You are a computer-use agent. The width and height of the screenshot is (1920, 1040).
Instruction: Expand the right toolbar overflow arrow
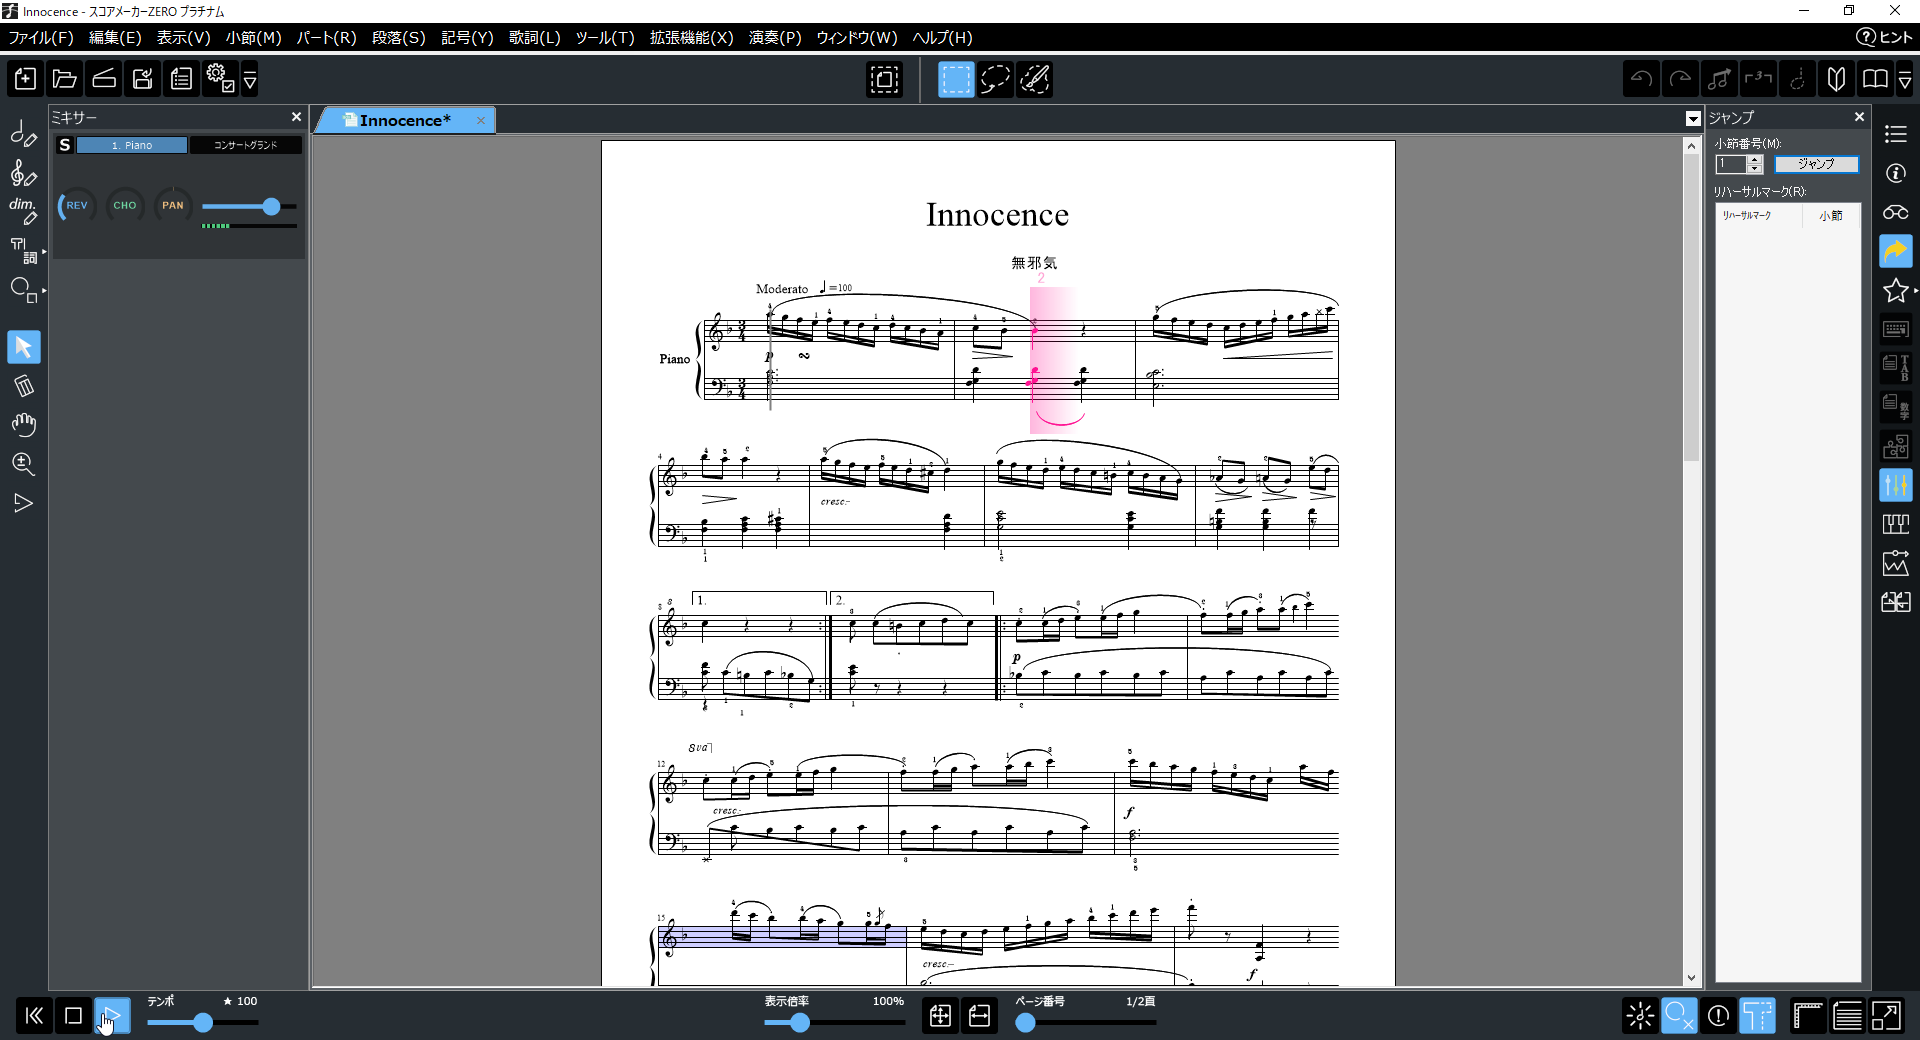point(1905,79)
